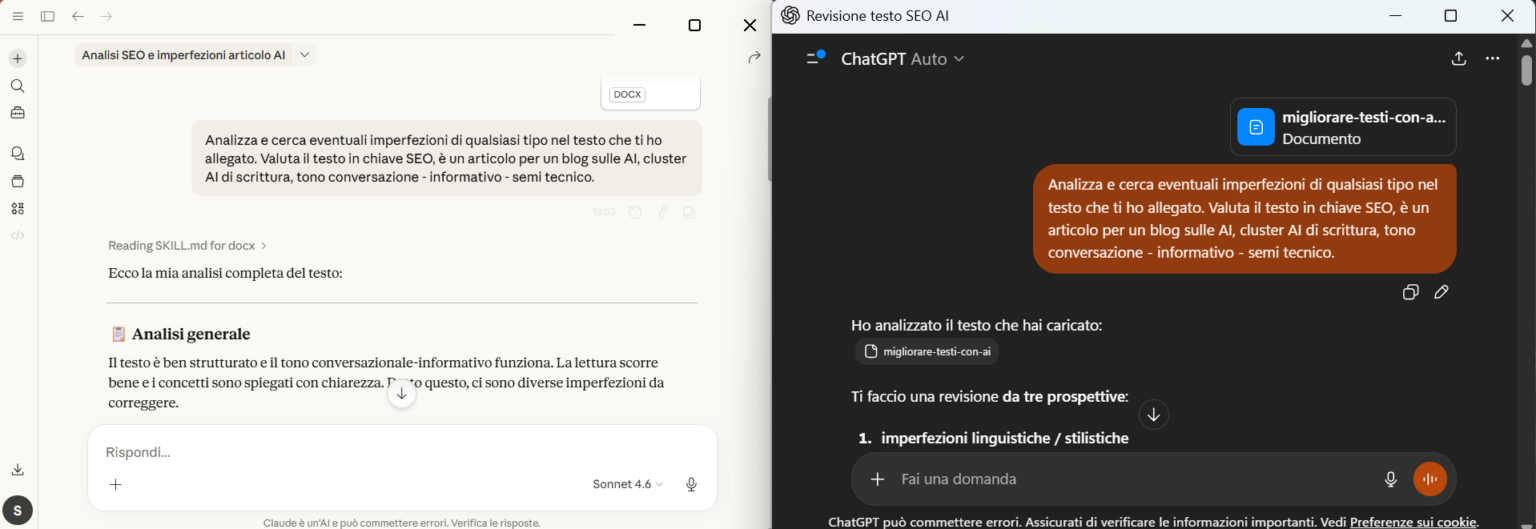Expand the Claude chat title dropdown chevron

point(305,55)
